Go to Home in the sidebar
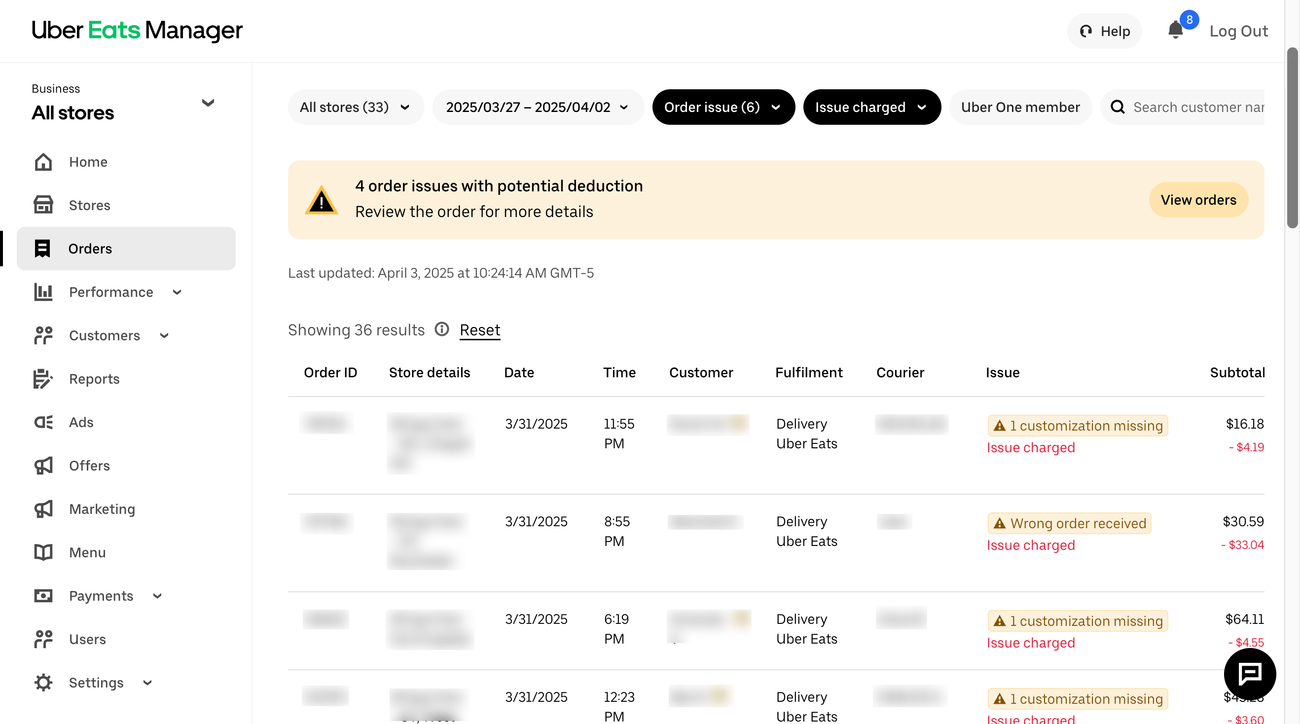Image resolution: width=1300 pixels, height=724 pixels. 88,162
